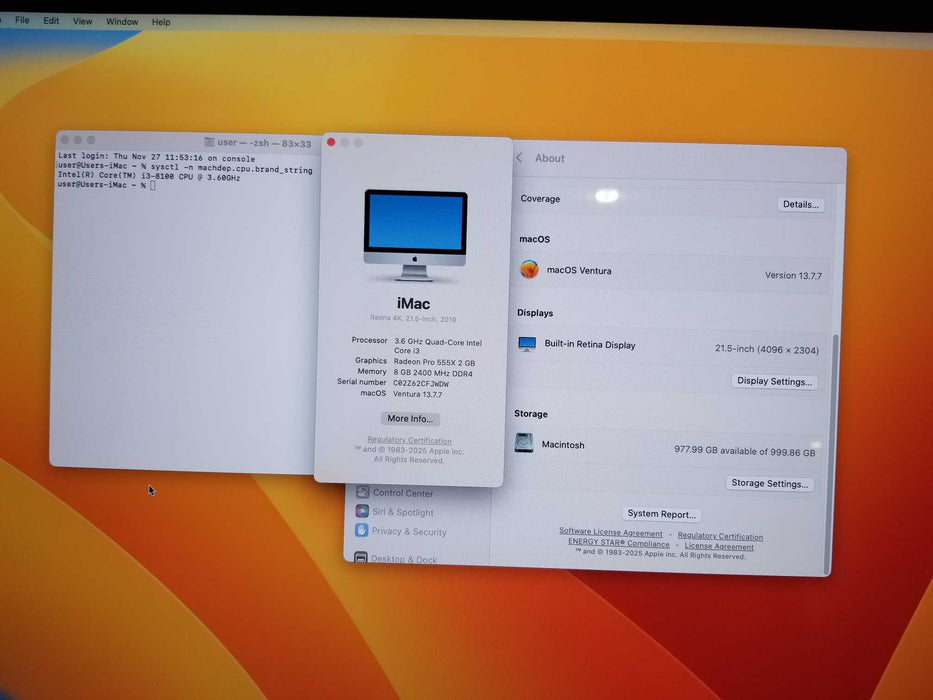Click the serial number C02Z62CFJWDW

pos(421,383)
